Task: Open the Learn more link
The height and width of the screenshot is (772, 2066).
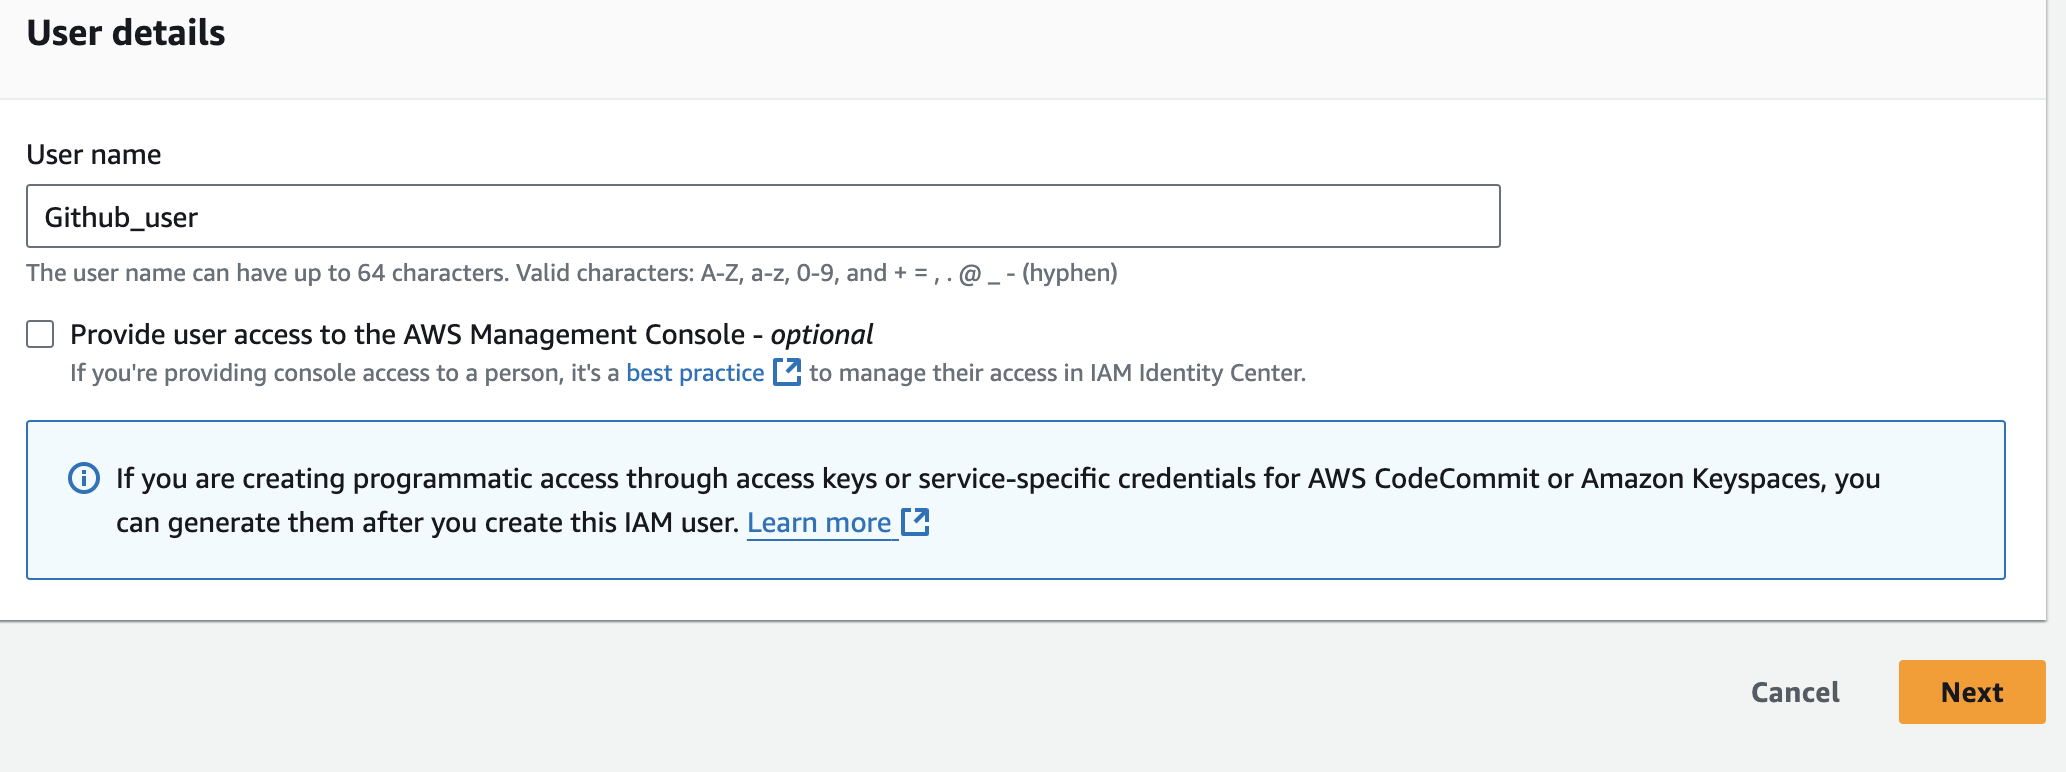Action: [x=819, y=522]
